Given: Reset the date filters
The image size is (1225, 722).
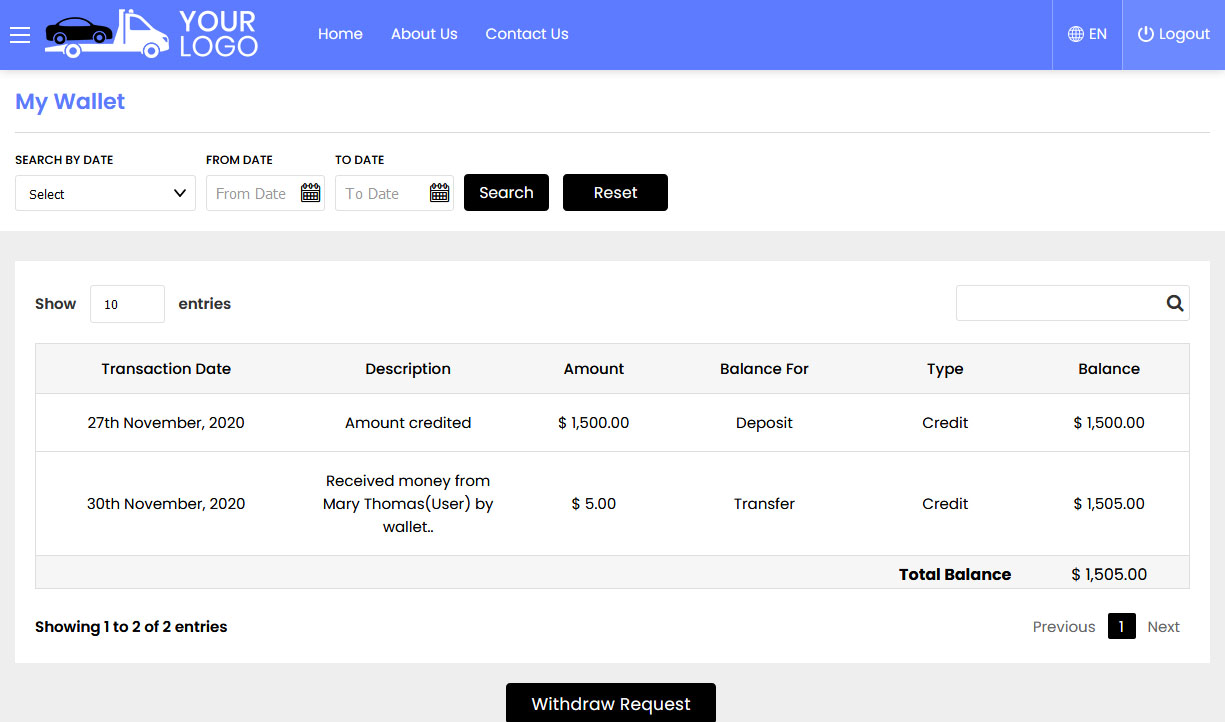Looking at the screenshot, I should (615, 193).
